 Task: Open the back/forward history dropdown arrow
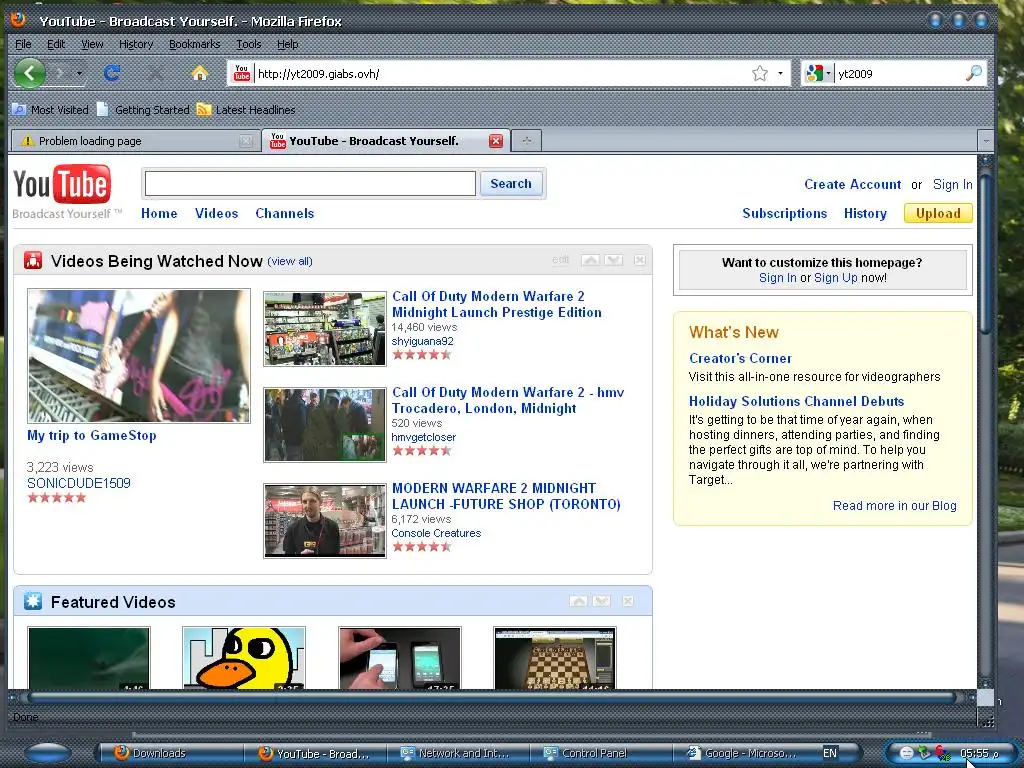point(79,73)
